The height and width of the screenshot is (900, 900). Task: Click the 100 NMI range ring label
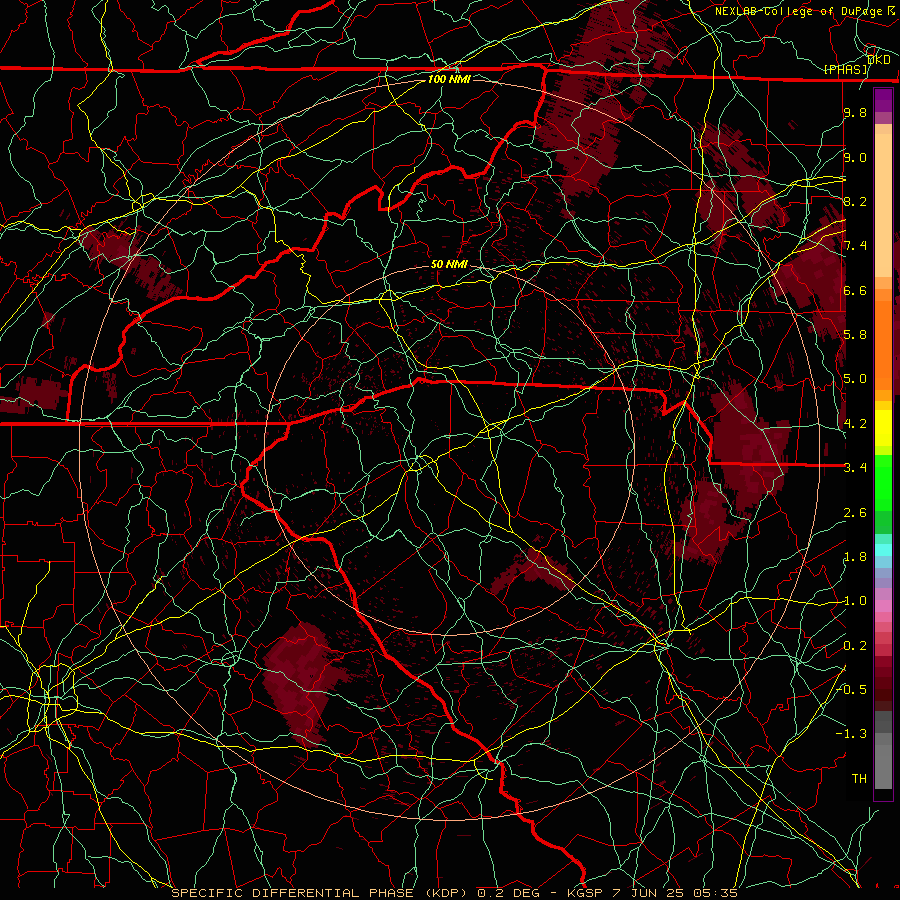[449, 79]
